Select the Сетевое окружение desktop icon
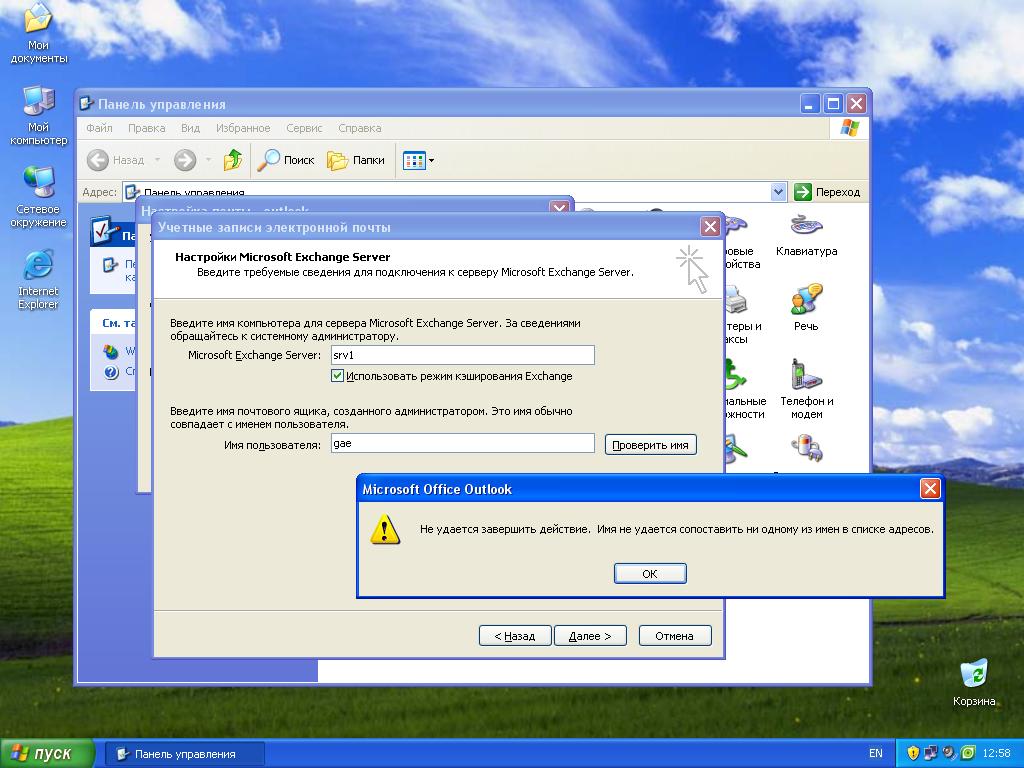 39,197
